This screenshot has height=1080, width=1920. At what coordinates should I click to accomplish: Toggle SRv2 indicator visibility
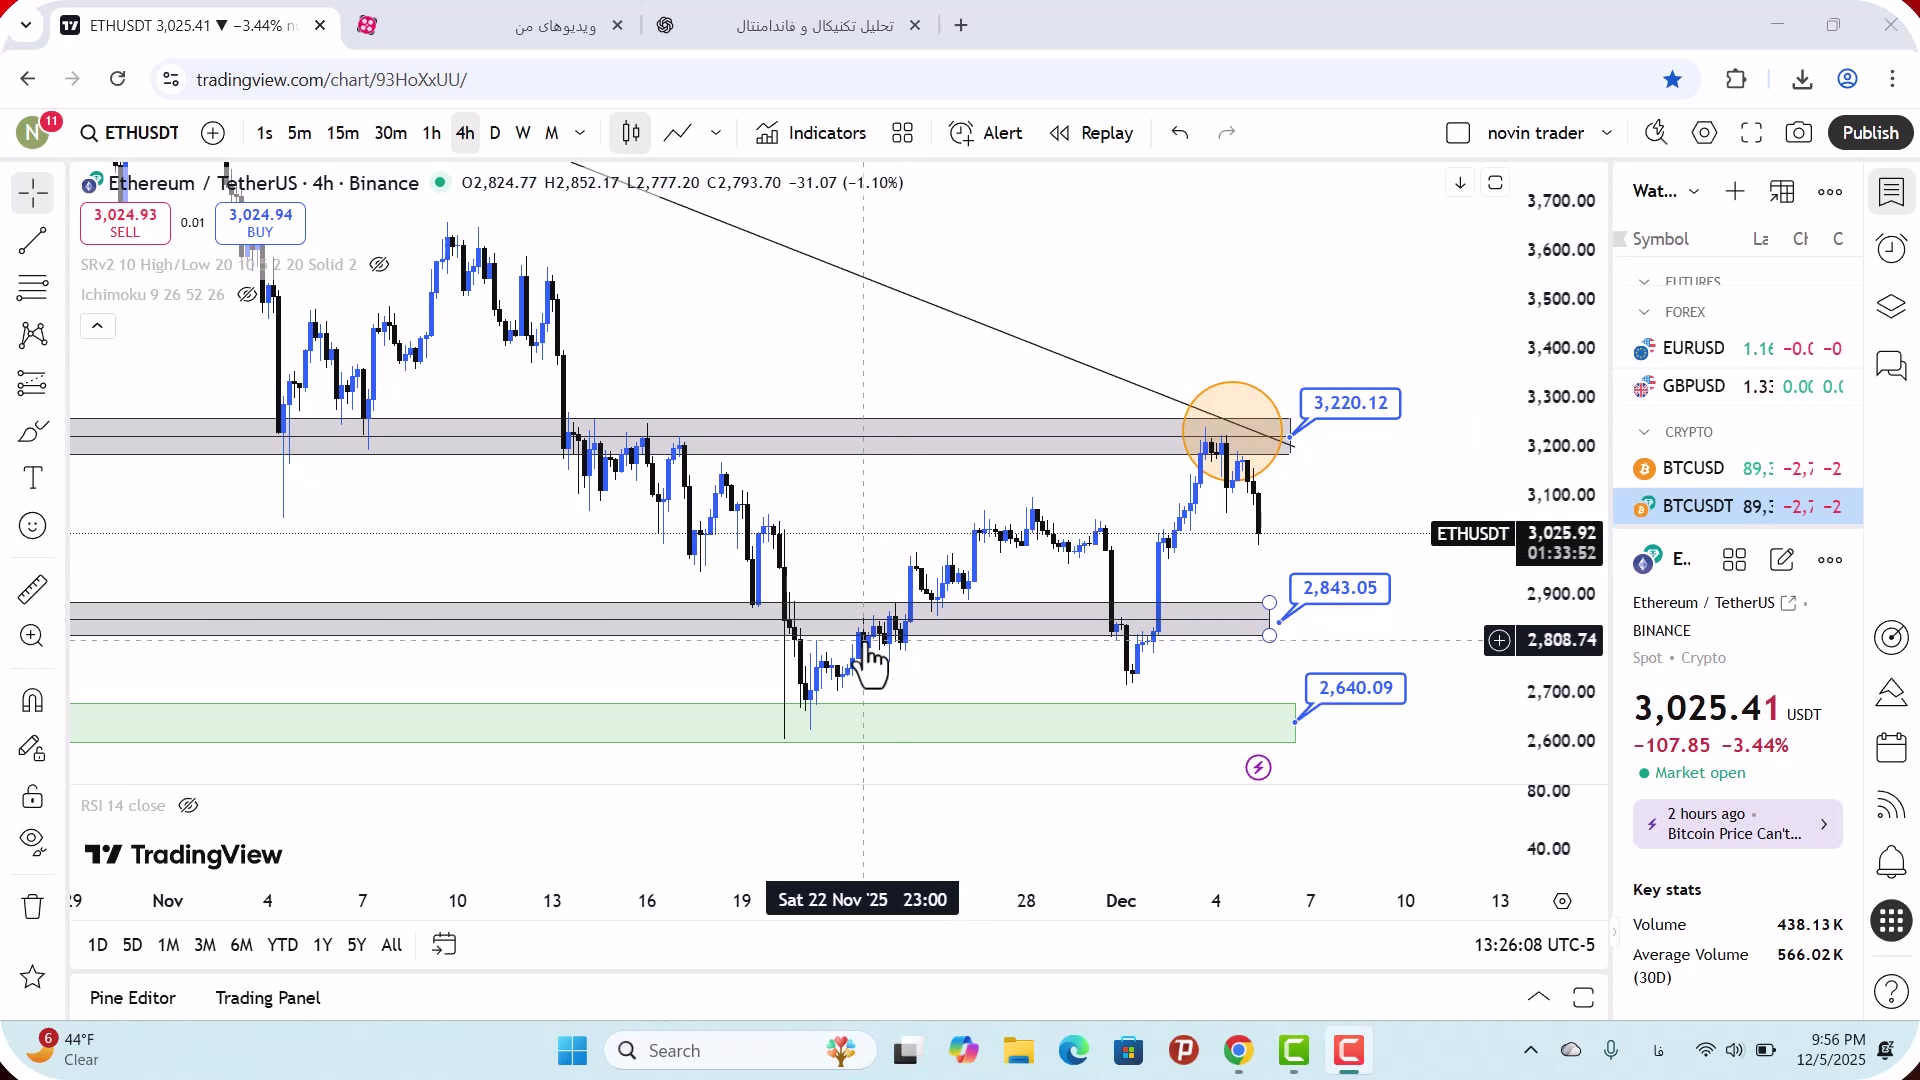tap(379, 265)
